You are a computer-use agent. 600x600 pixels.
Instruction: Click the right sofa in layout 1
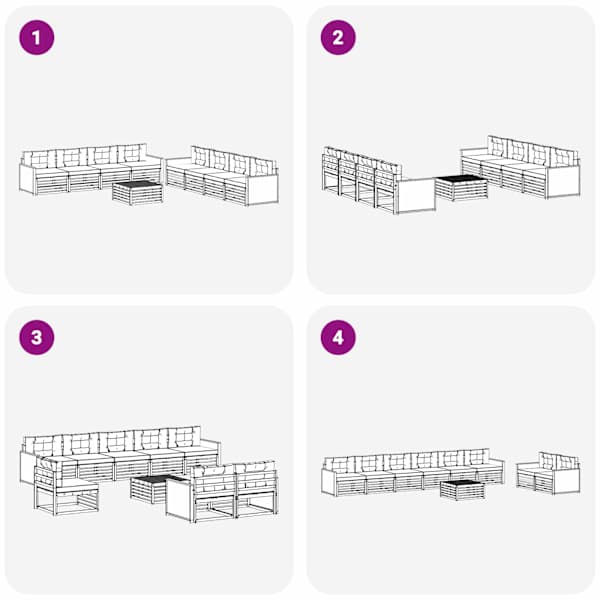pos(222,176)
